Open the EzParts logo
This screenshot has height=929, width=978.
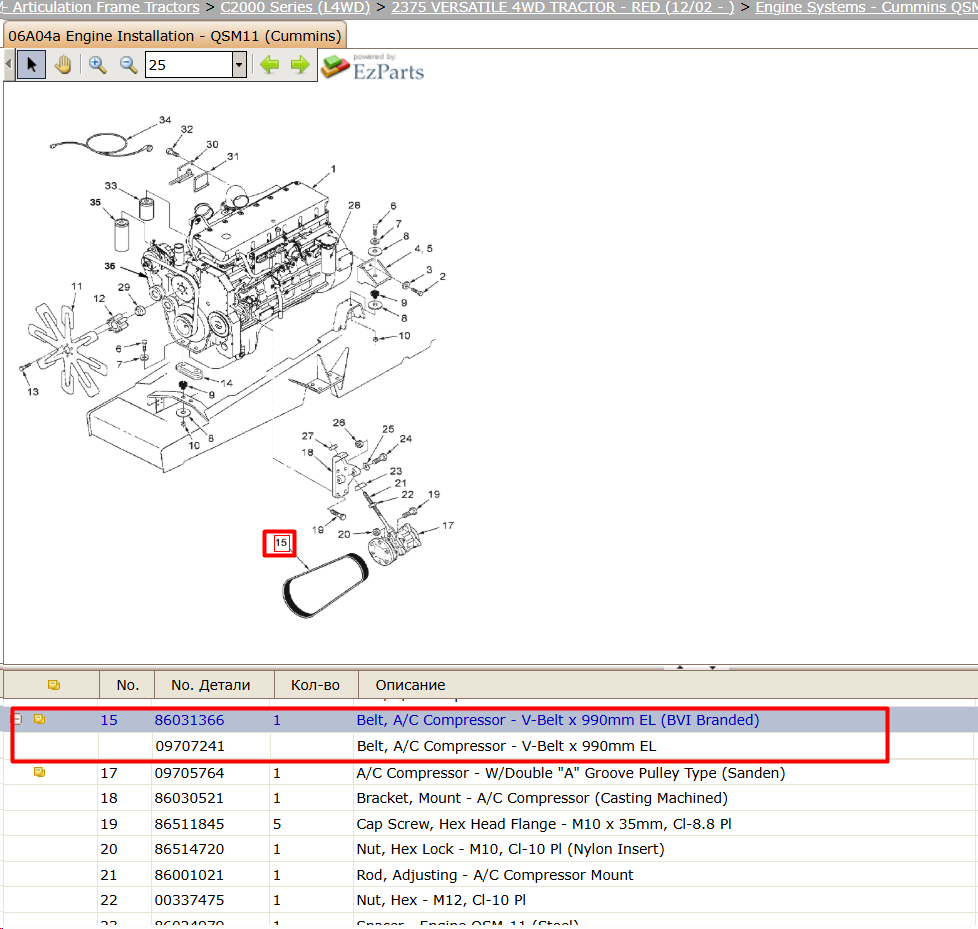coord(373,67)
